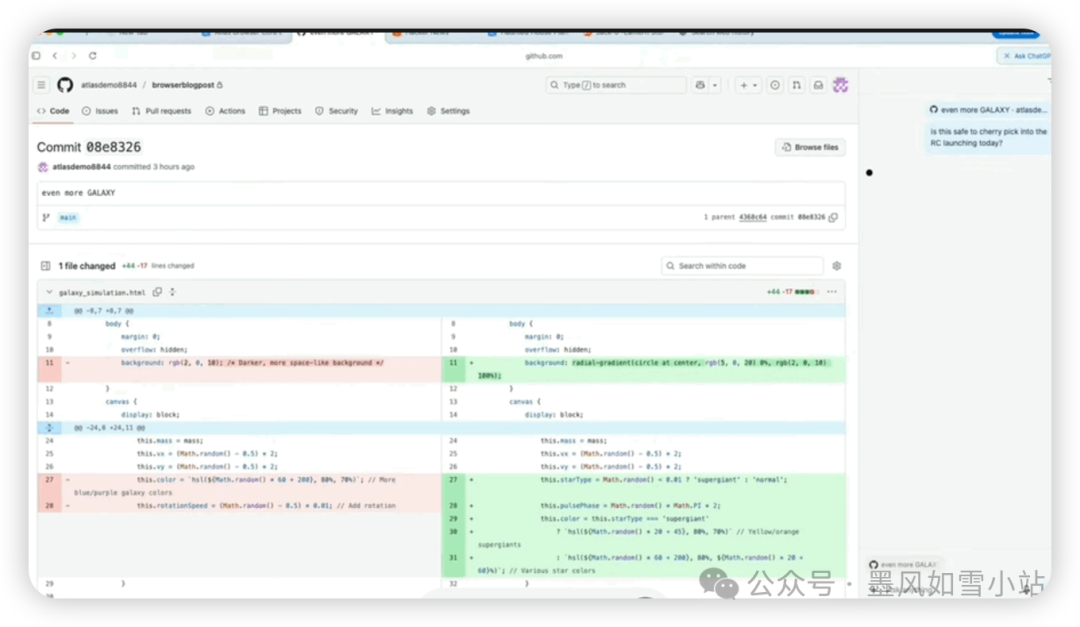Screen dimensions: 1080x627
Task: Go to the Actions tab
Action: point(225,111)
